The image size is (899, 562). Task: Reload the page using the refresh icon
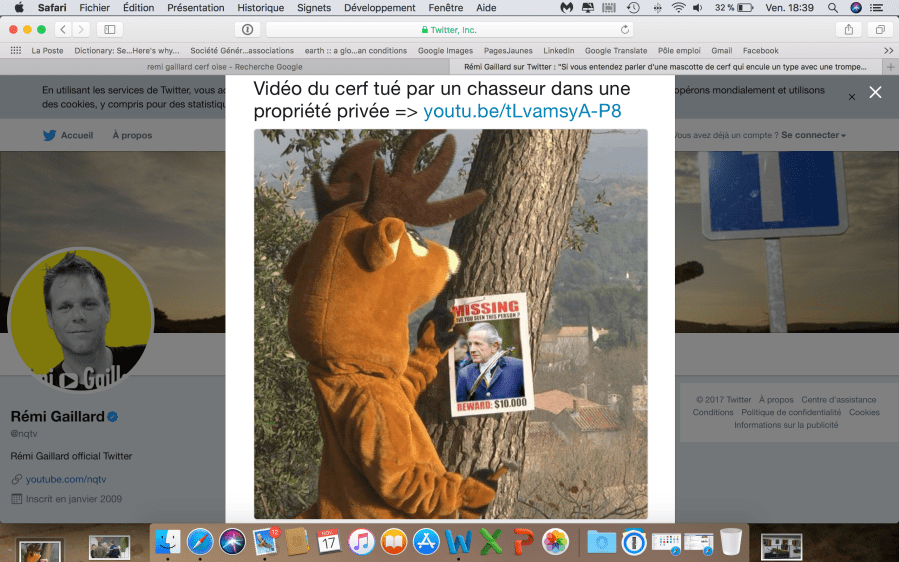[626, 30]
